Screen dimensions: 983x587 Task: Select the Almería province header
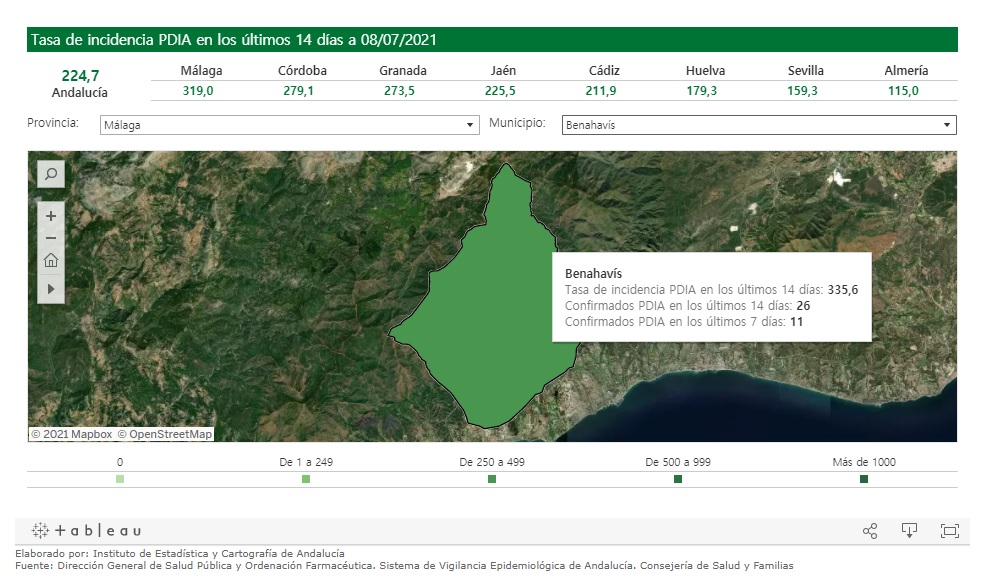click(x=907, y=70)
